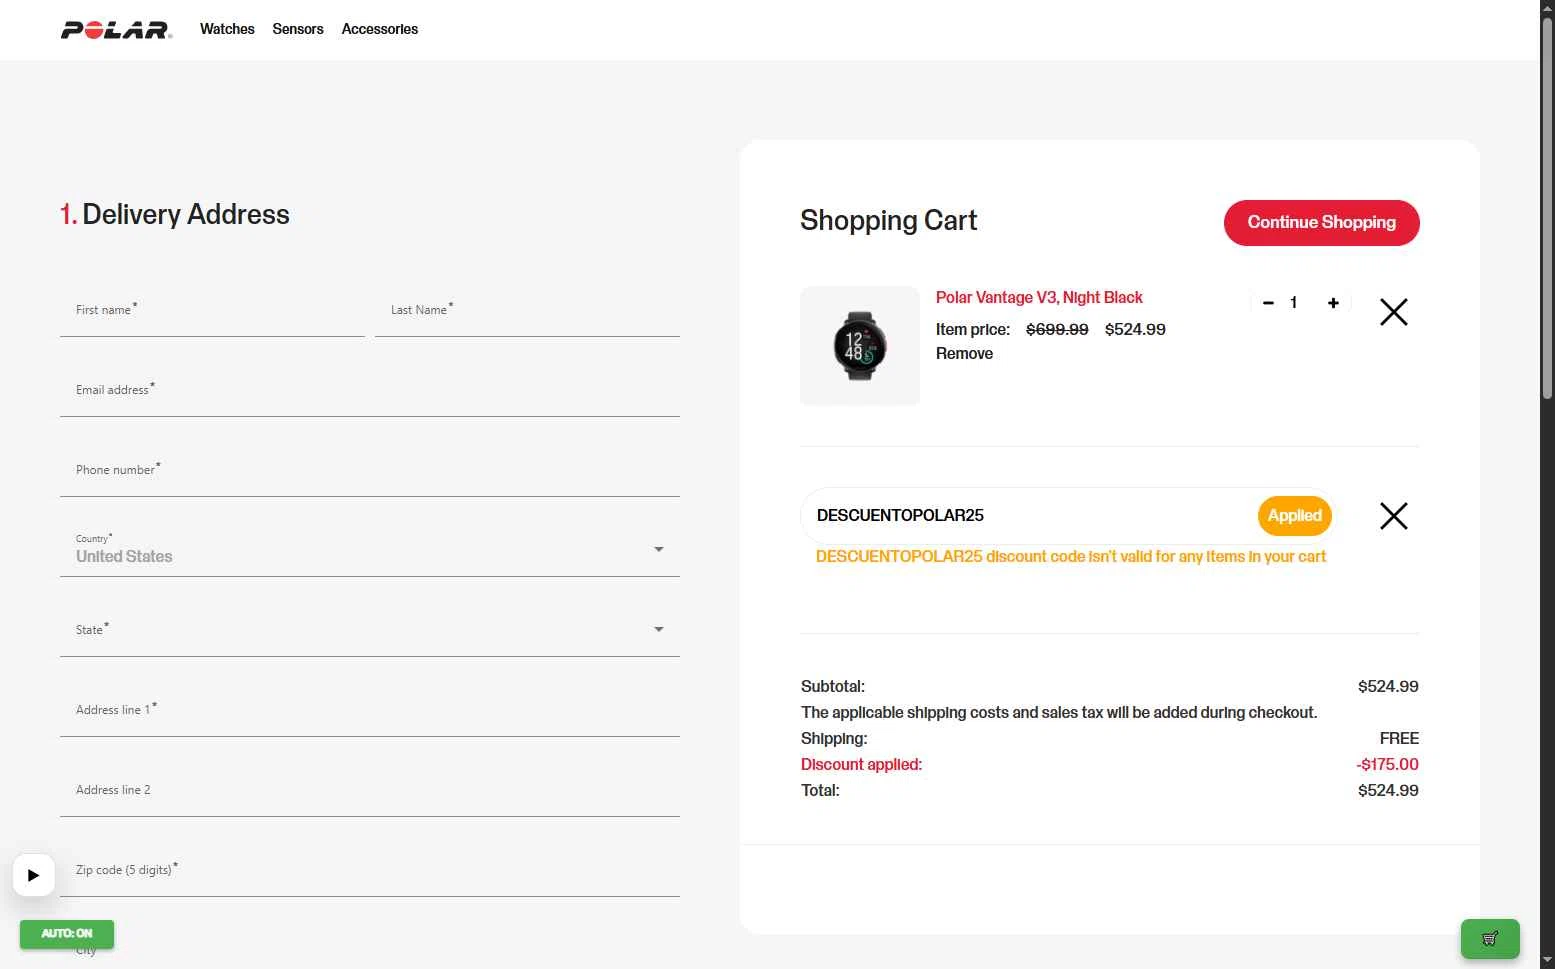Click the scrollbar up arrow
The image size is (1555, 969).
1547,8
